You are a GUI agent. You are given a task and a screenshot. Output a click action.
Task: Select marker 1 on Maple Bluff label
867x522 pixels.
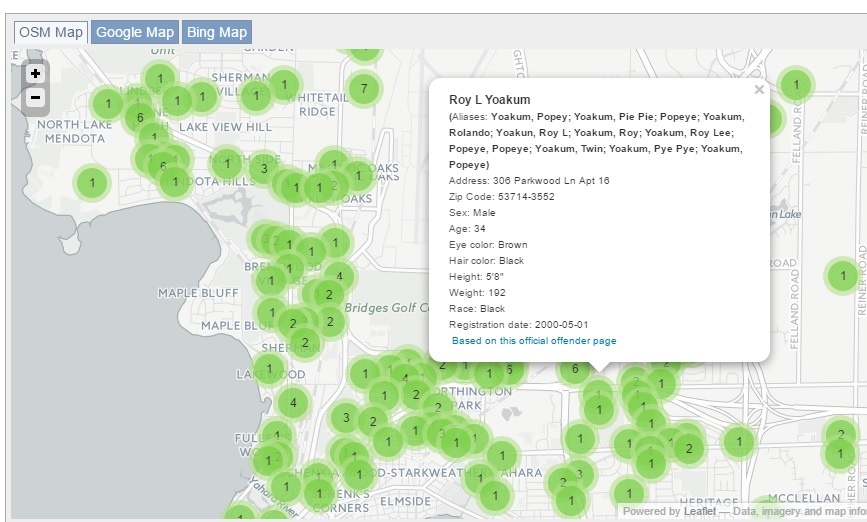(271, 313)
